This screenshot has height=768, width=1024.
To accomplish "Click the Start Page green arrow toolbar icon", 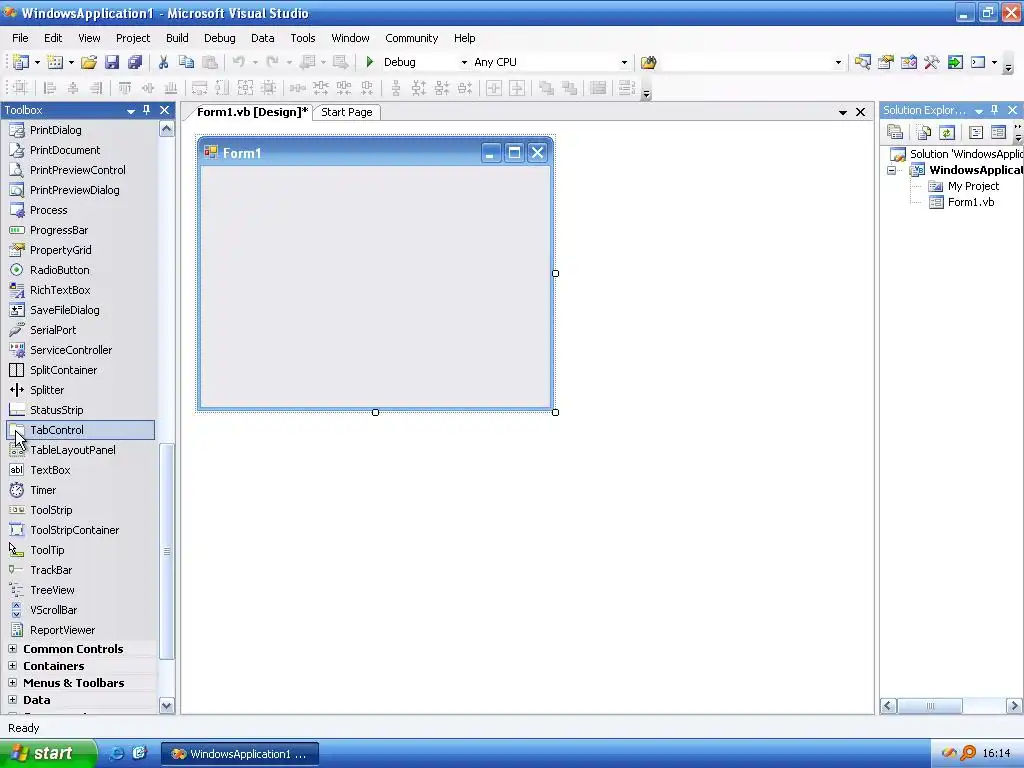I will pyautogui.click(x=955, y=62).
